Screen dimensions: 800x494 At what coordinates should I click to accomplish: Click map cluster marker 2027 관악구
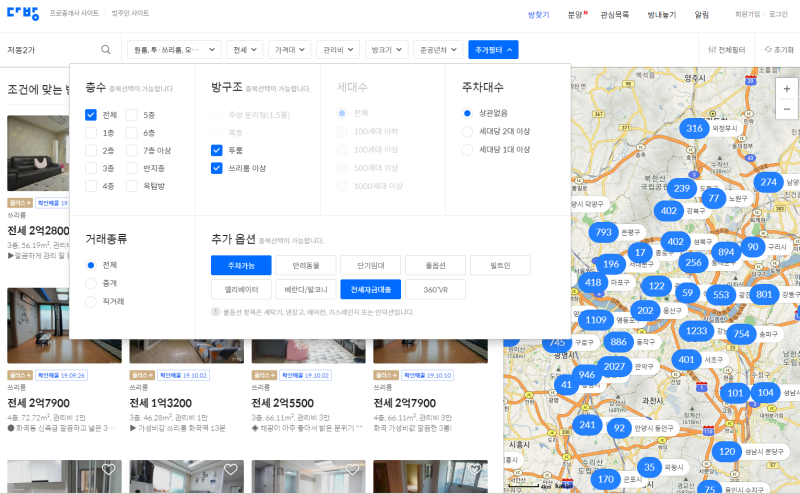[614, 366]
